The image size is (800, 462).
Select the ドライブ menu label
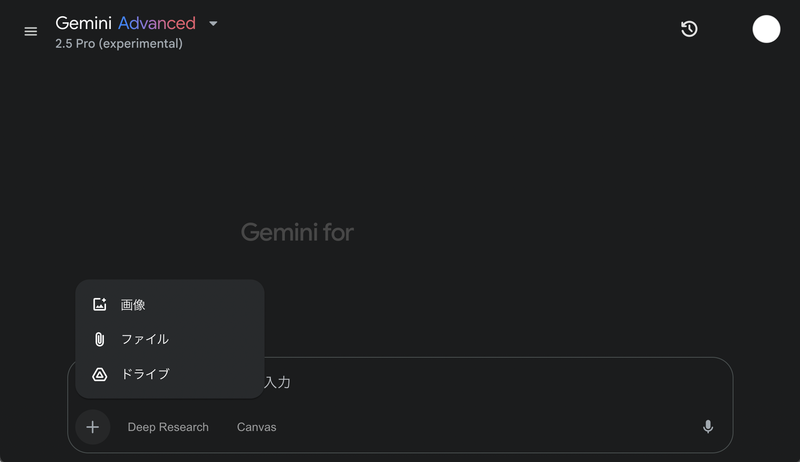[145, 375]
